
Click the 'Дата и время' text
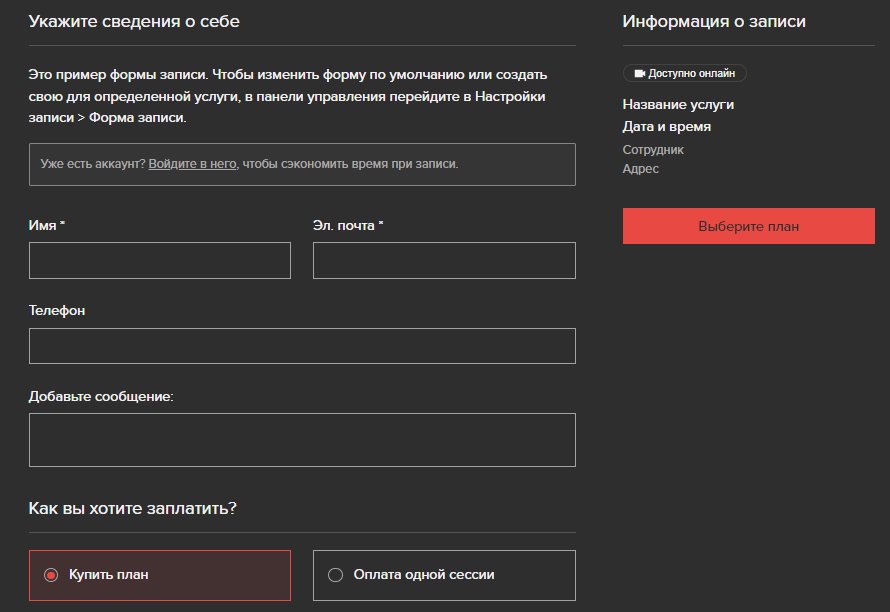[666, 127]
